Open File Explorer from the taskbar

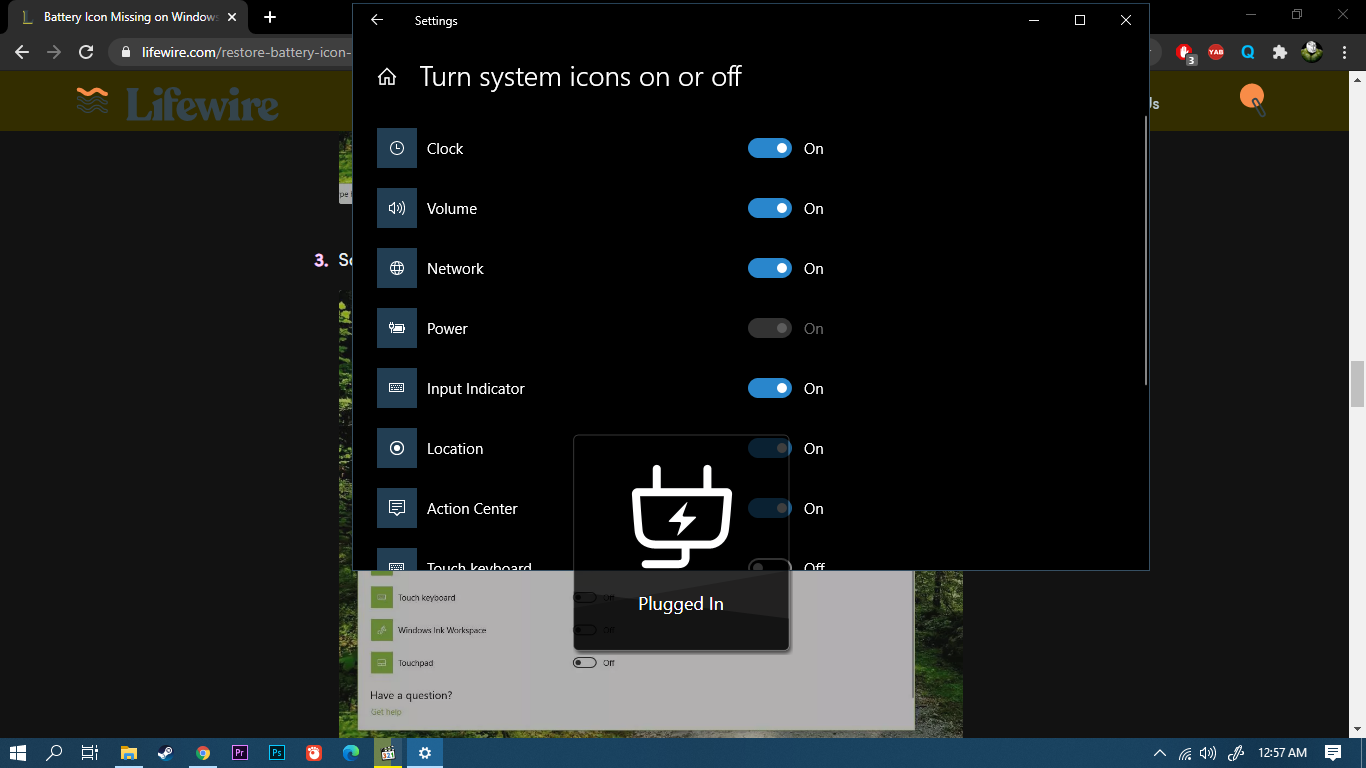tap(129, 753)
